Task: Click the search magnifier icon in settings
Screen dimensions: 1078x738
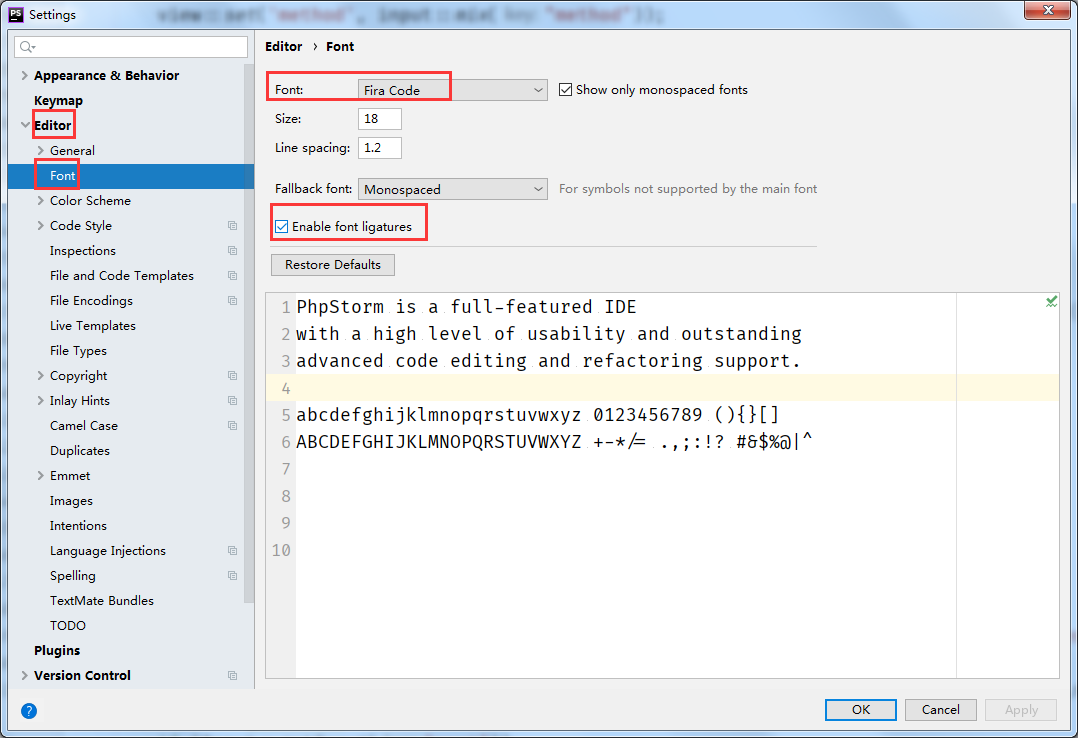Action: [x=28, y=47]
